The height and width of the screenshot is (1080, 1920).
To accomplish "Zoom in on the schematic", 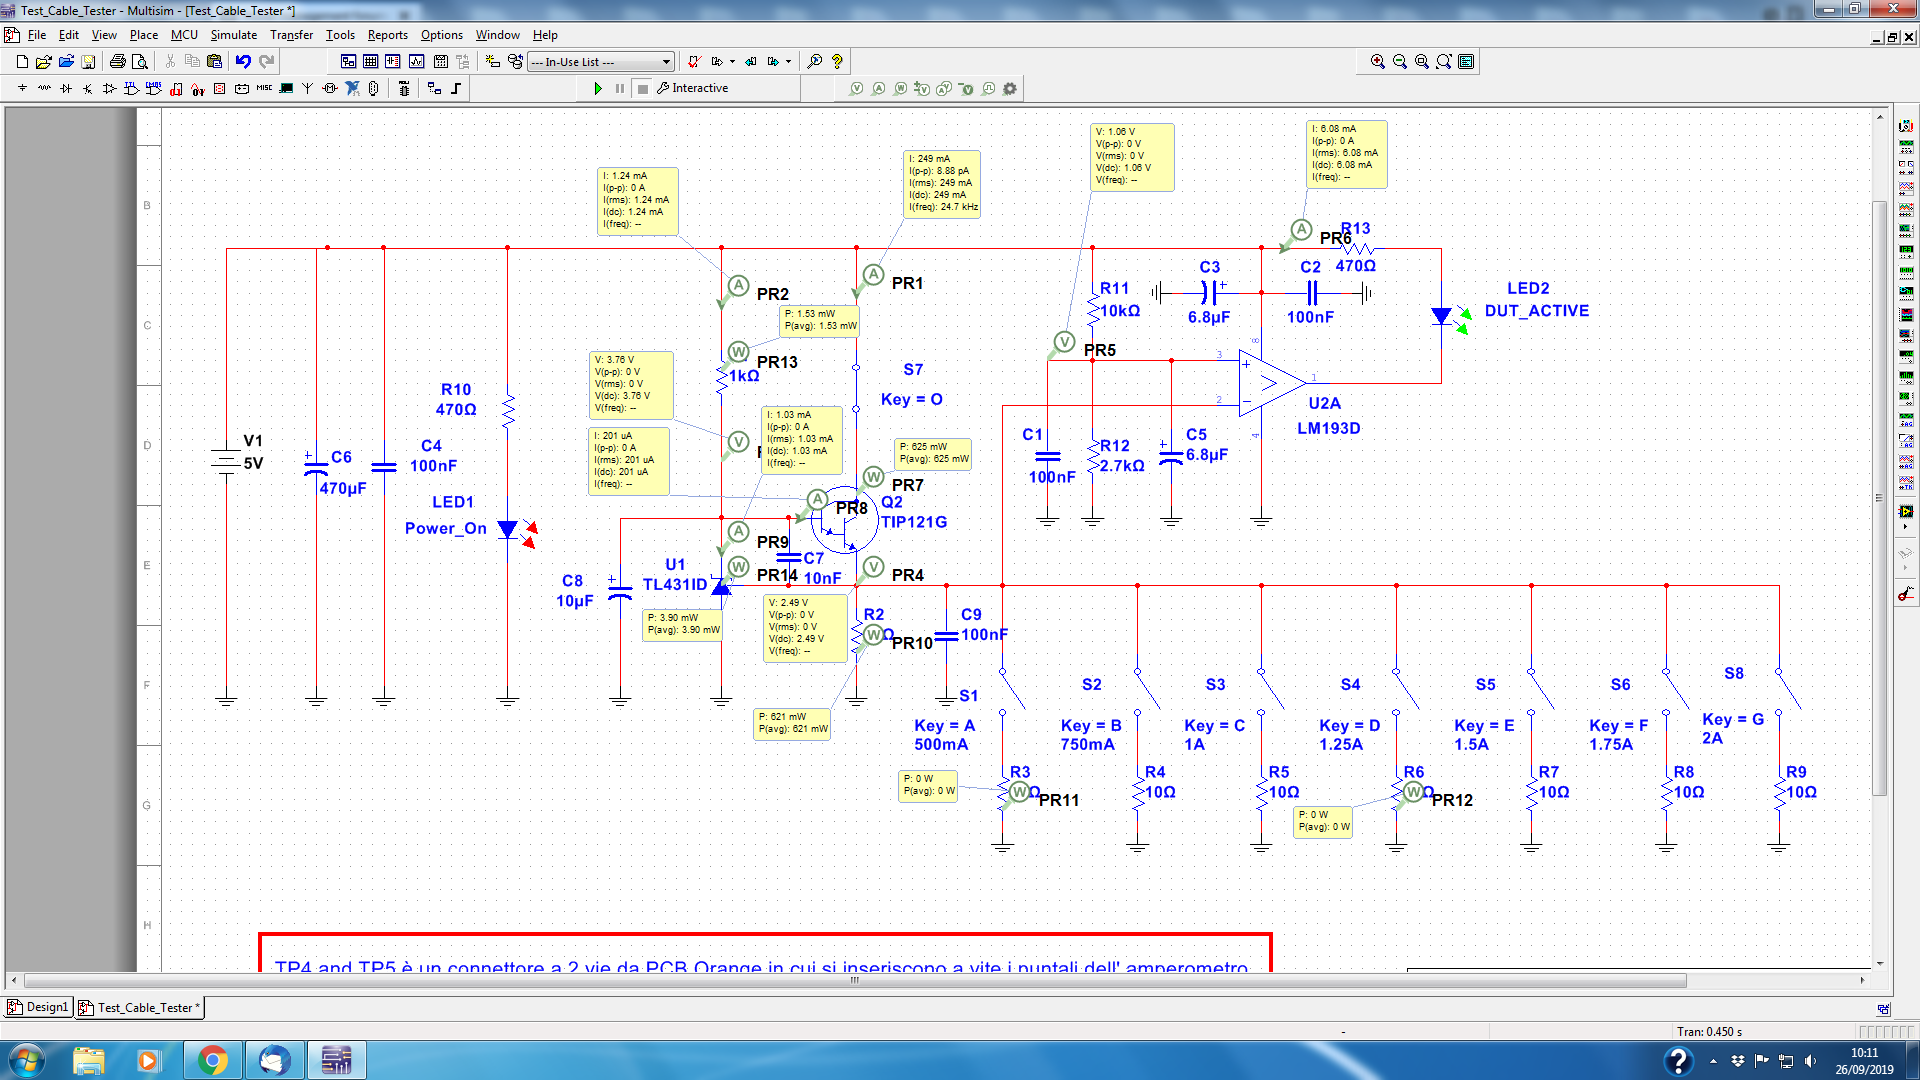I will click(1378, 62).
